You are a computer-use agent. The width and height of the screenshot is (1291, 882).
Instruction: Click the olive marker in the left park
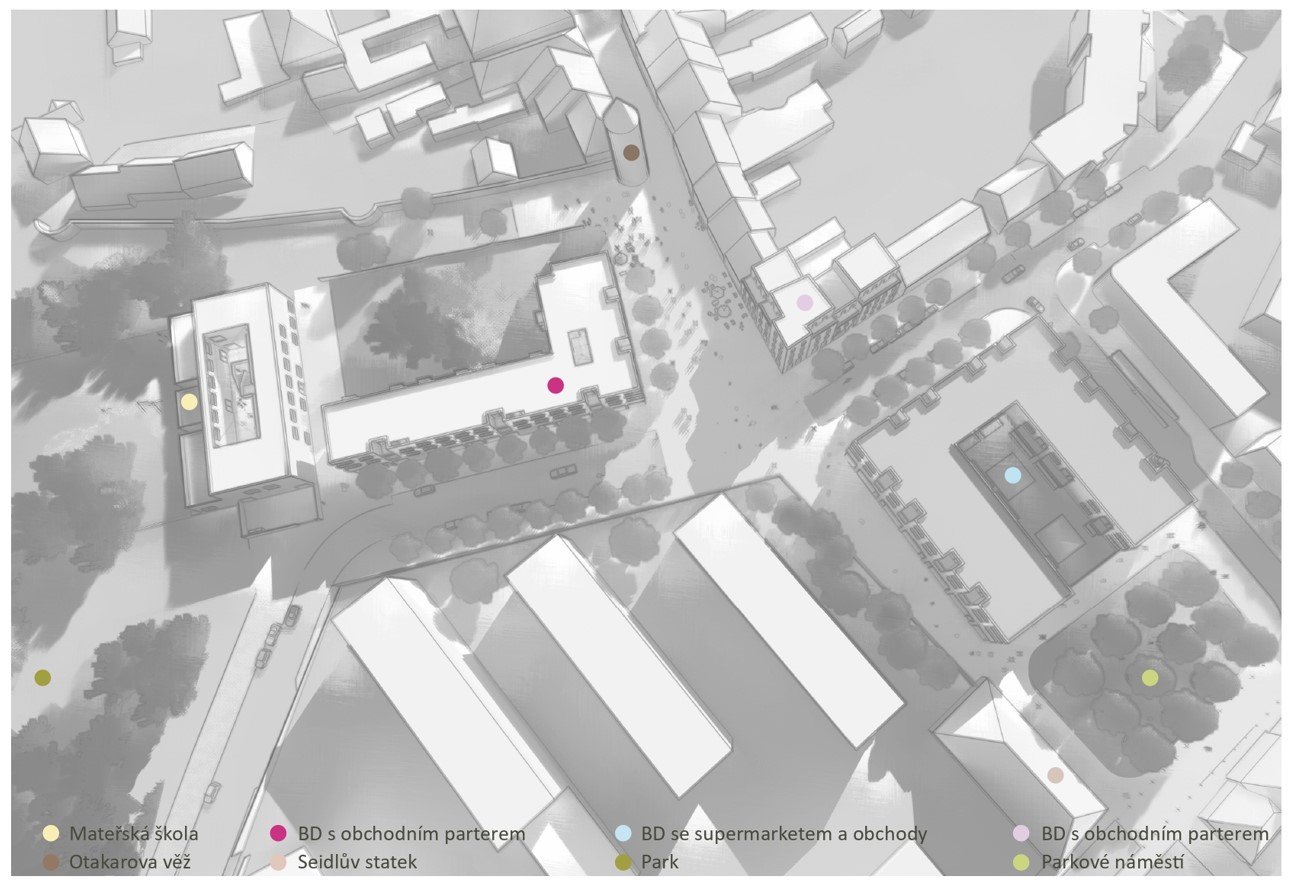coord(42,678)
